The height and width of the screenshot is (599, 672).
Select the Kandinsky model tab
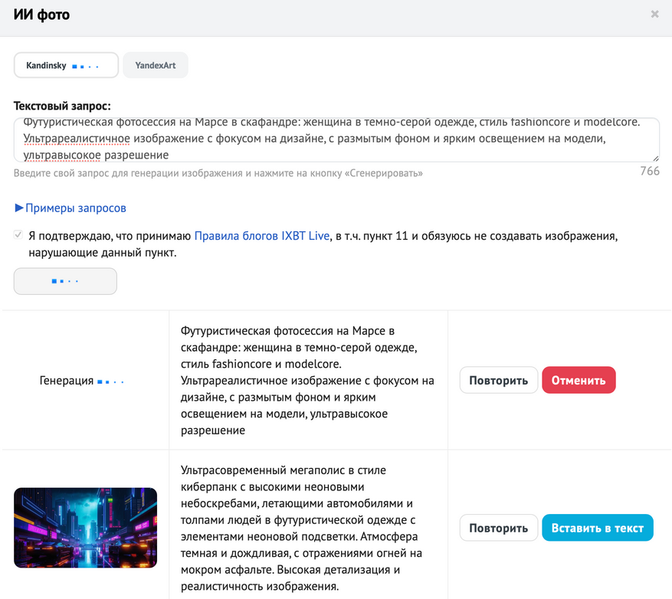coord(66,65)
